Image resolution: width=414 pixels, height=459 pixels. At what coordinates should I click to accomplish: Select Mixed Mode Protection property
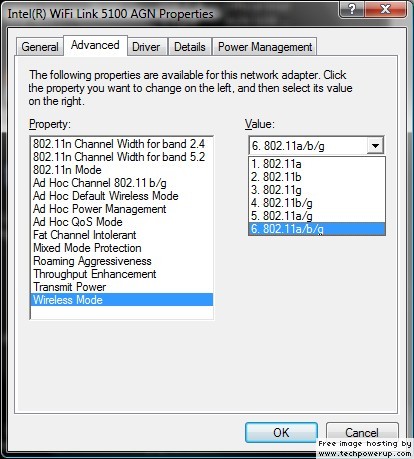point(122,248)
